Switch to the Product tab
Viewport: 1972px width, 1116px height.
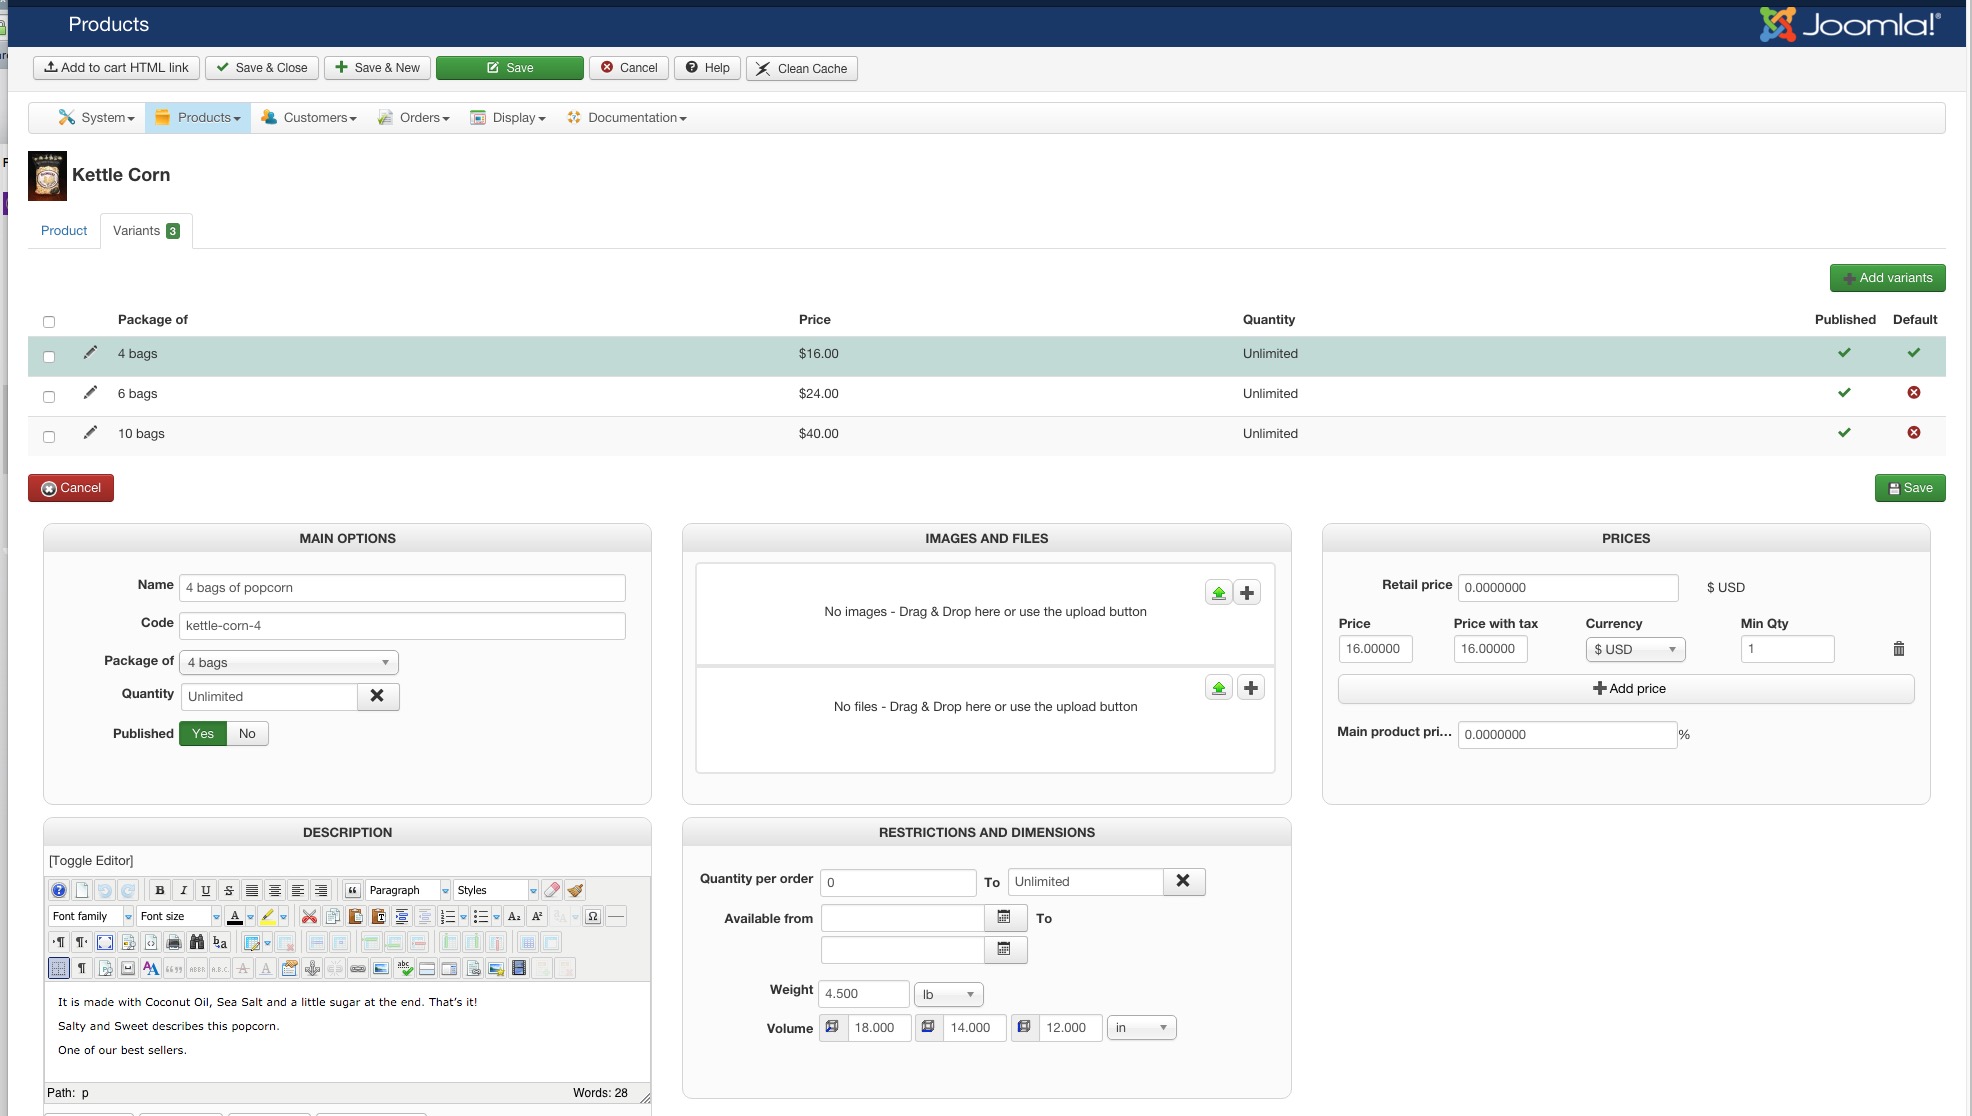[64, 231]
